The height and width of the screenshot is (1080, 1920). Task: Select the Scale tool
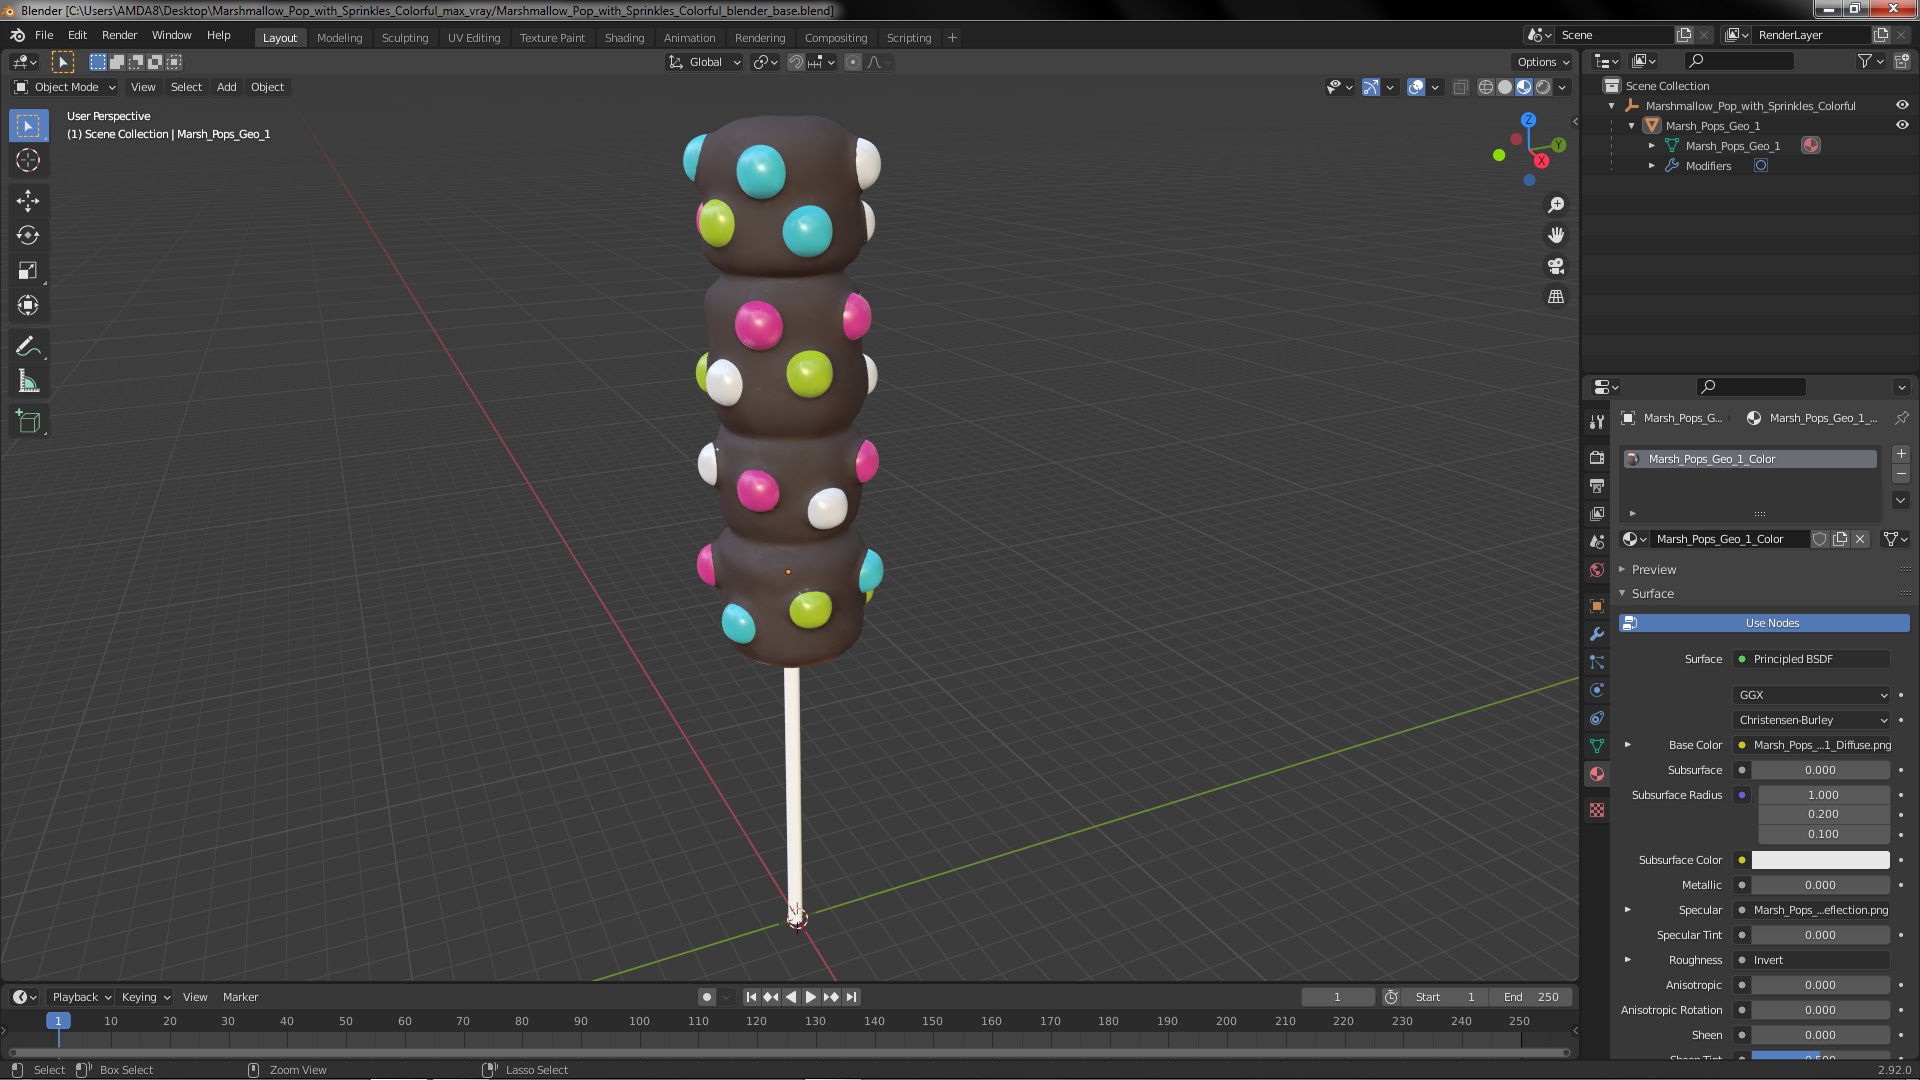(28, 270)
